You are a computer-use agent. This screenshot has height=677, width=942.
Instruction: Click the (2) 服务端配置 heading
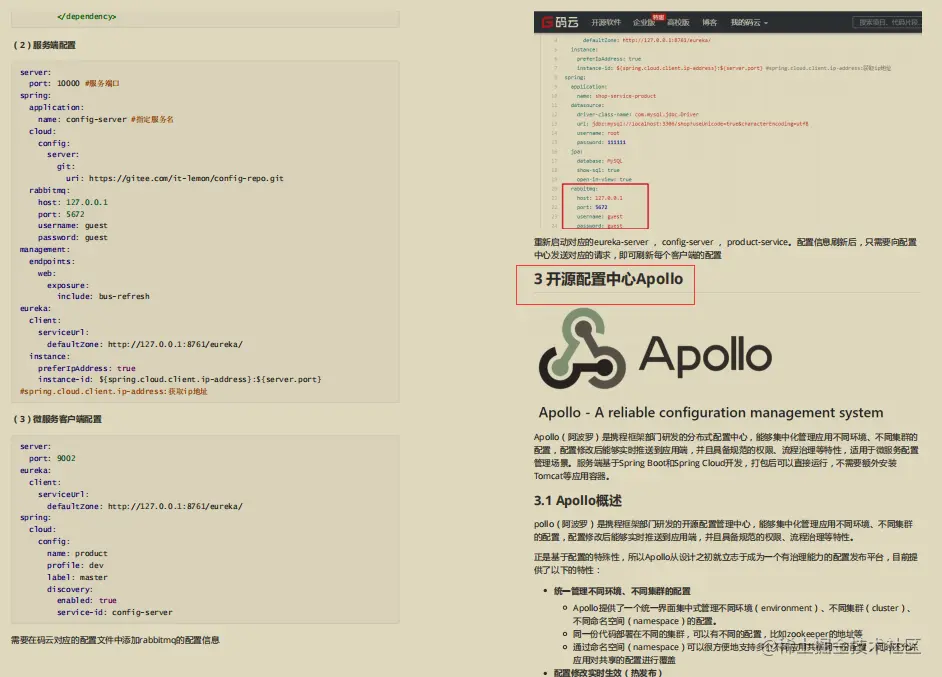(44, 45)
